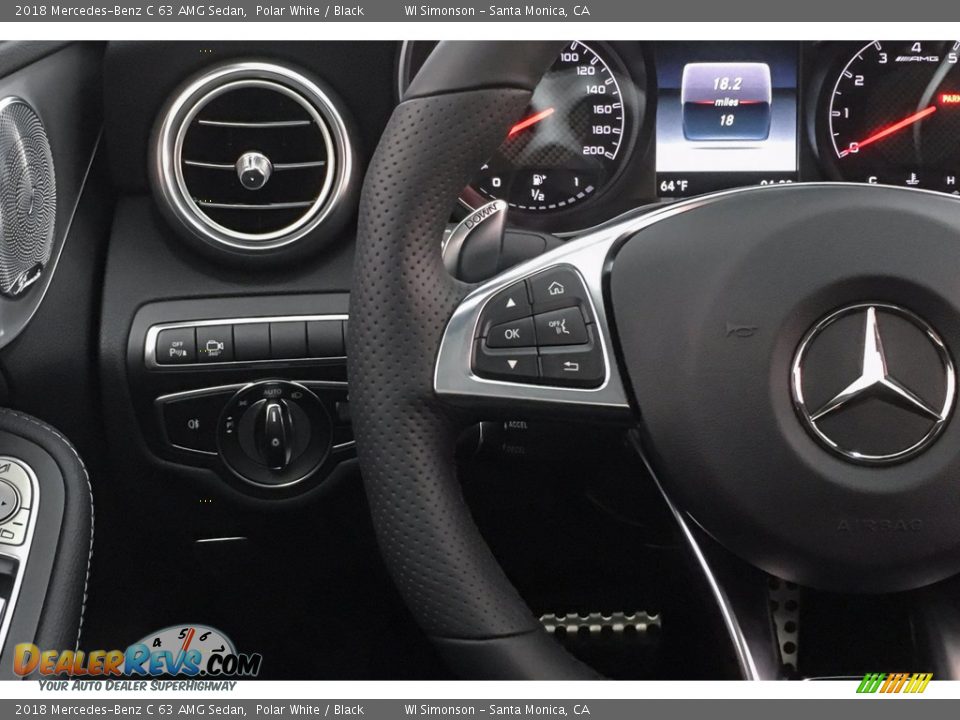This screenshot has width=960, height=720.
Task: Select the headlight rotary knob
Action: 274,432
